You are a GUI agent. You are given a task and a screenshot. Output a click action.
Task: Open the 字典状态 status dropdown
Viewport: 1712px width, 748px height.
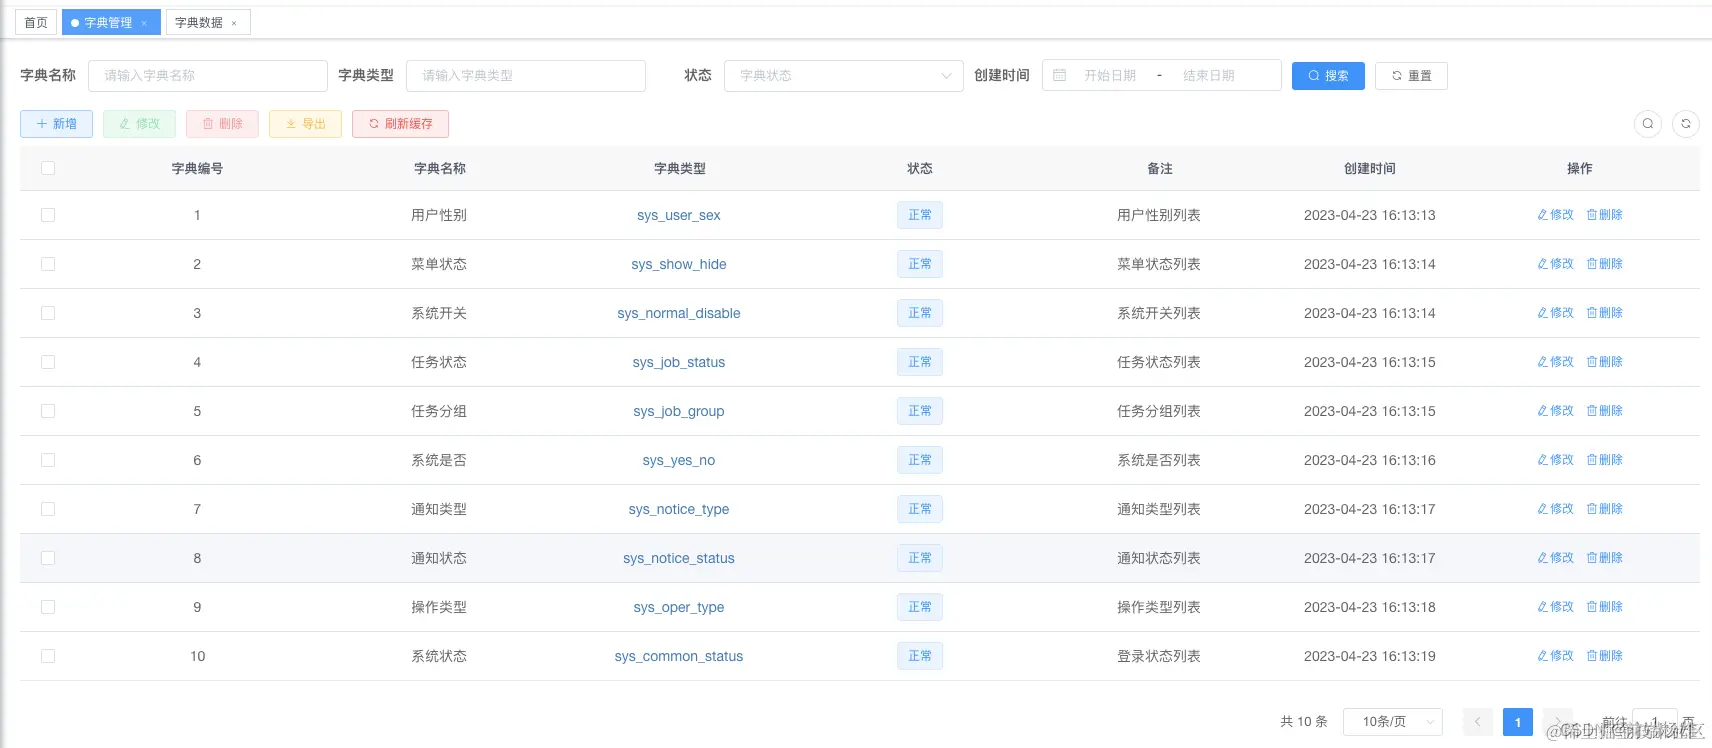point(844,75)
